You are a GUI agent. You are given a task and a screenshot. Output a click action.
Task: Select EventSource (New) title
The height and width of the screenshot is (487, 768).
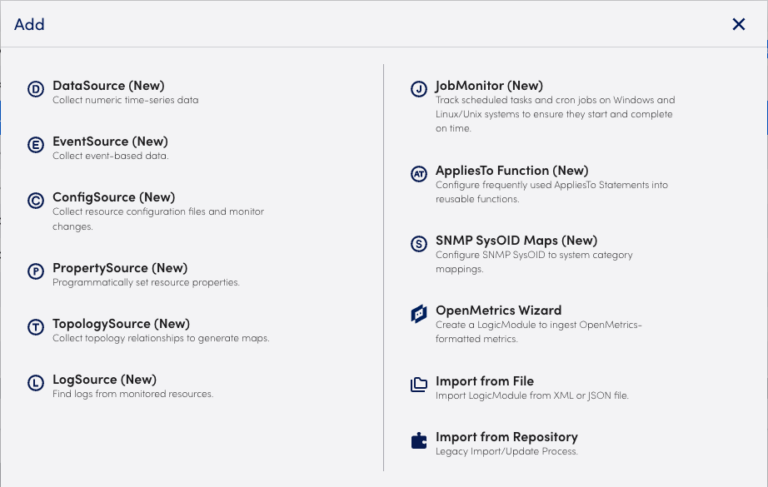110,142
